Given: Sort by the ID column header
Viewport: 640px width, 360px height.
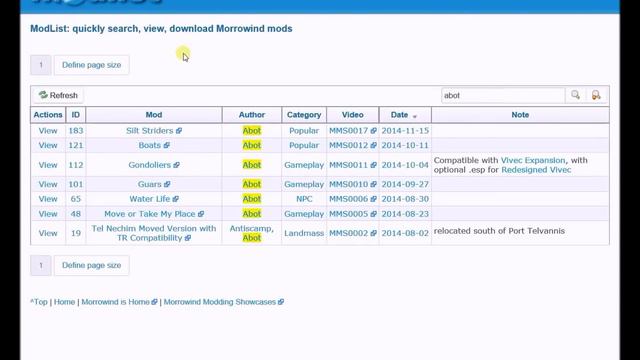Looking at the screenshot, I should (x=76, y=115).
